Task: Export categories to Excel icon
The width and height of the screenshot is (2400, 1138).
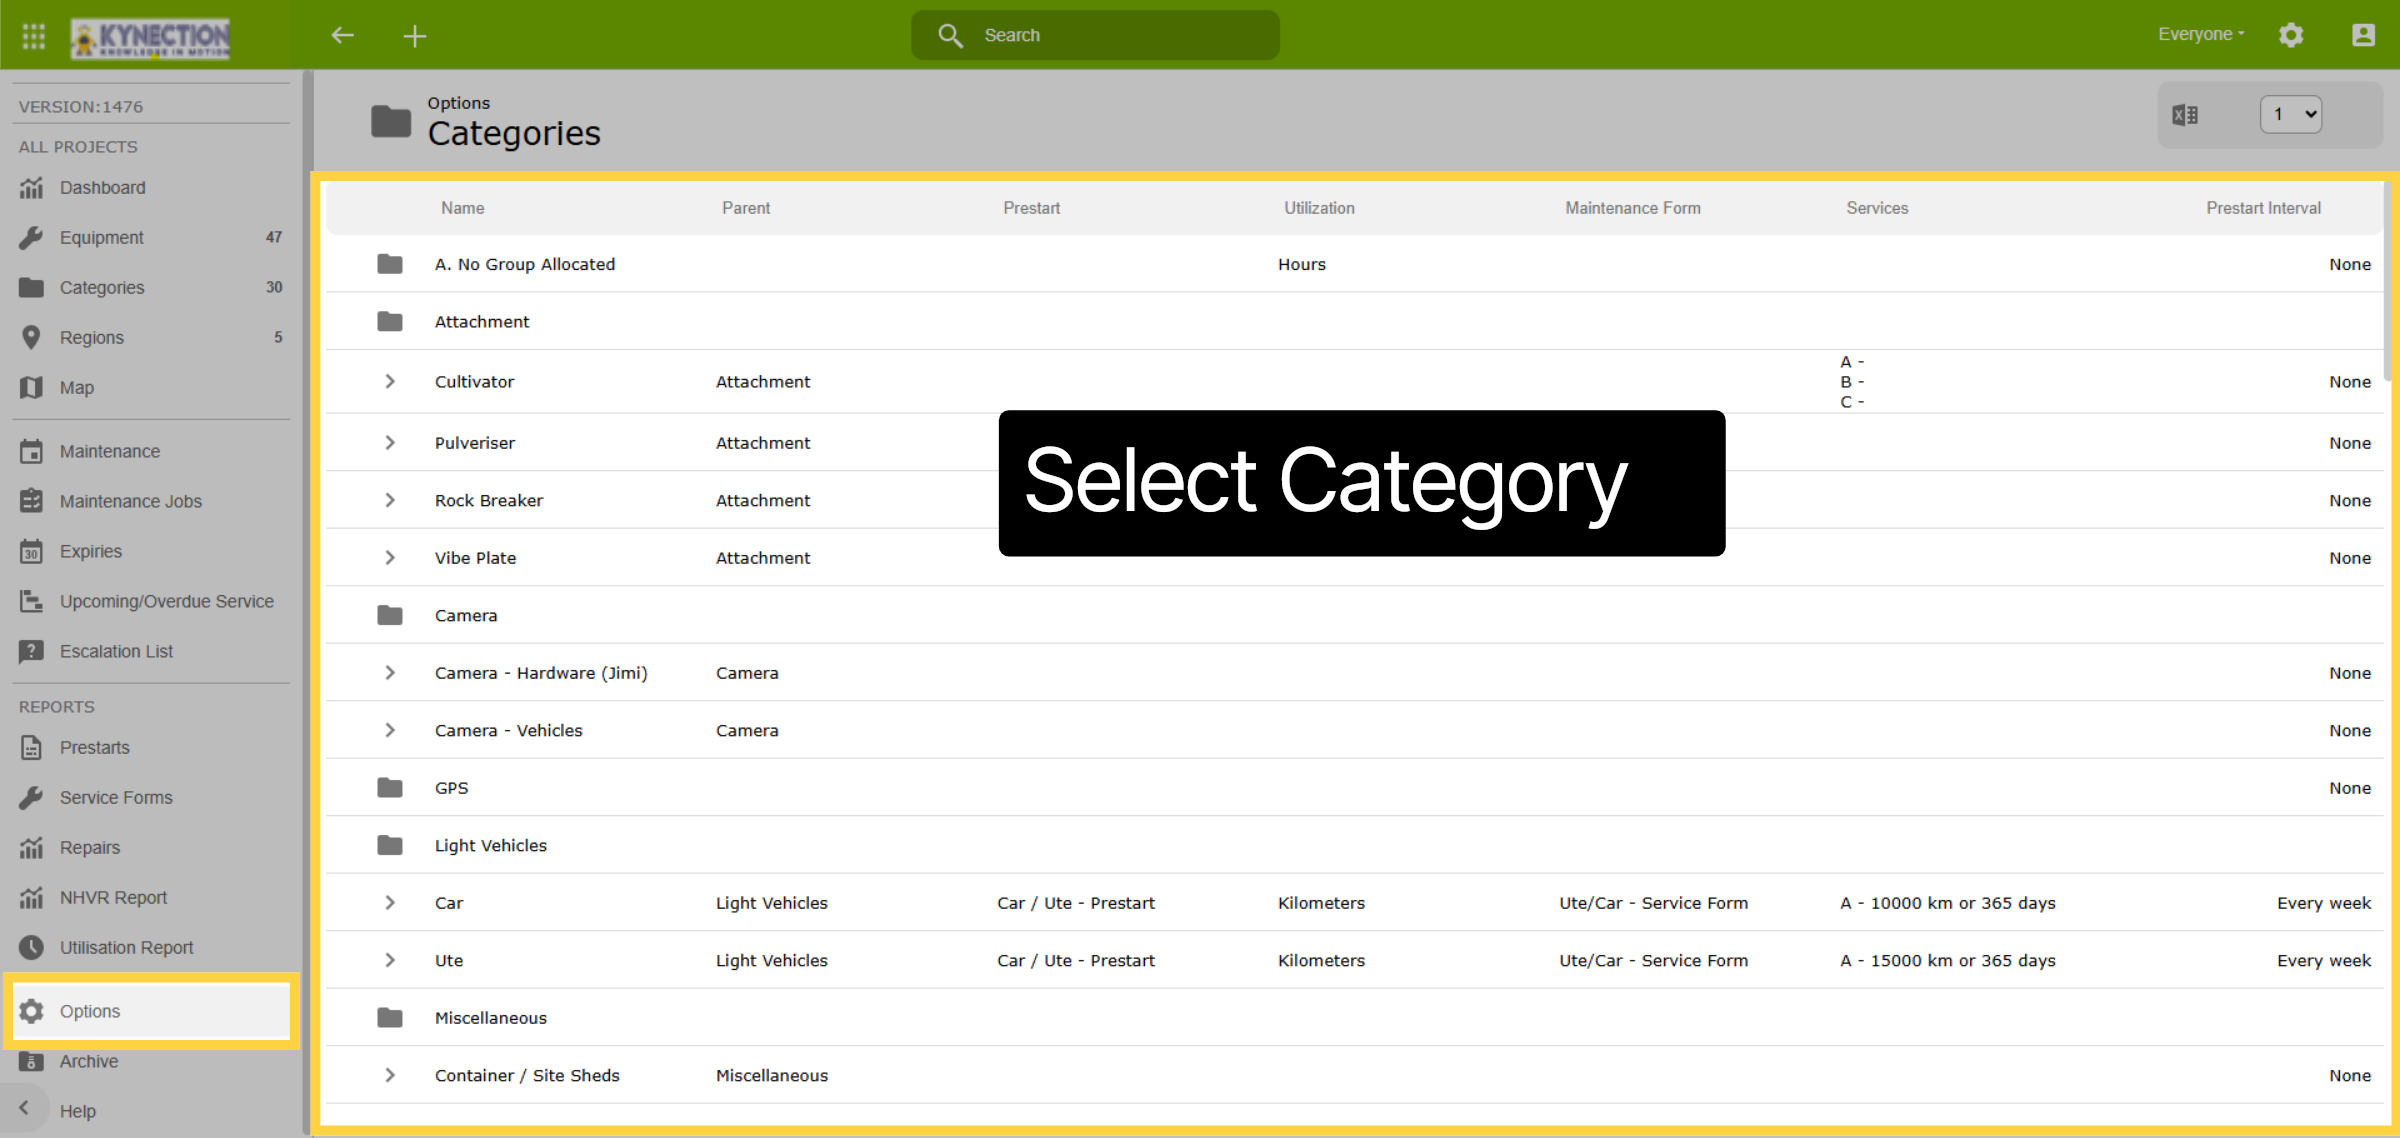Action: 2185,115
